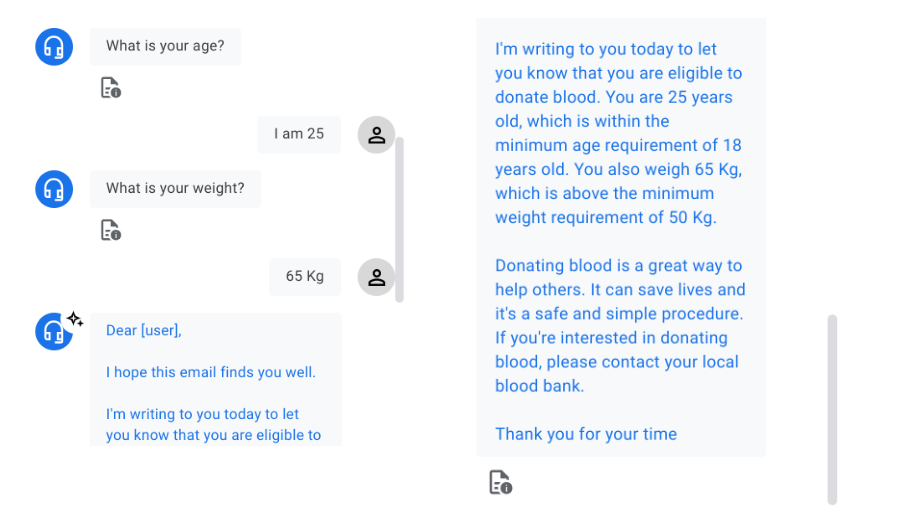Click "I hope this email finds you well." text
This screenshot has width=902, height=528.
211,372
